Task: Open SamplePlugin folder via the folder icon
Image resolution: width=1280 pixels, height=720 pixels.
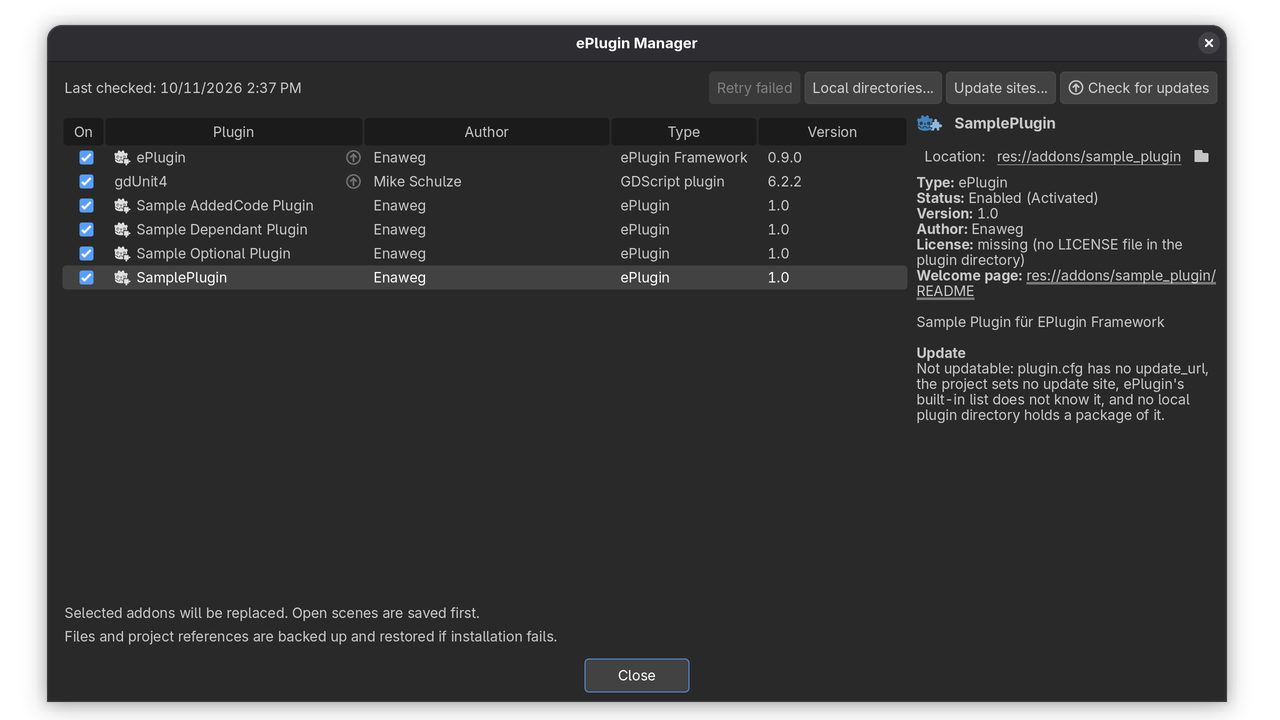Action: 1201,157
